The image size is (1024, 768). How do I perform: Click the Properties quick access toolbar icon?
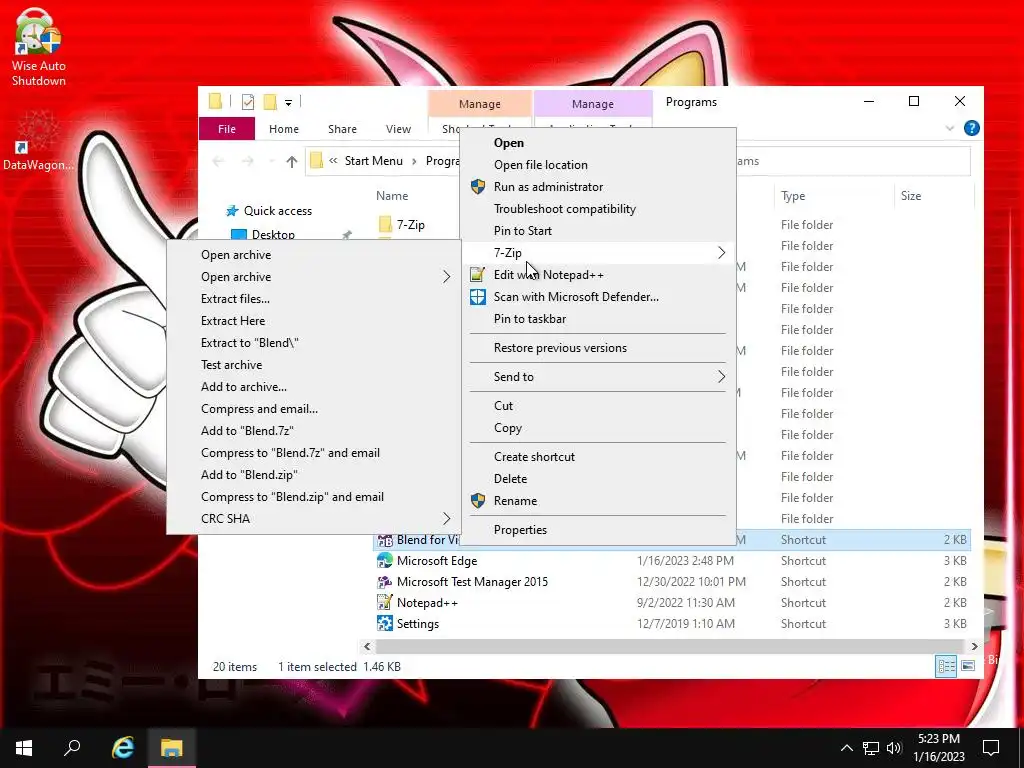coord(248,102)
